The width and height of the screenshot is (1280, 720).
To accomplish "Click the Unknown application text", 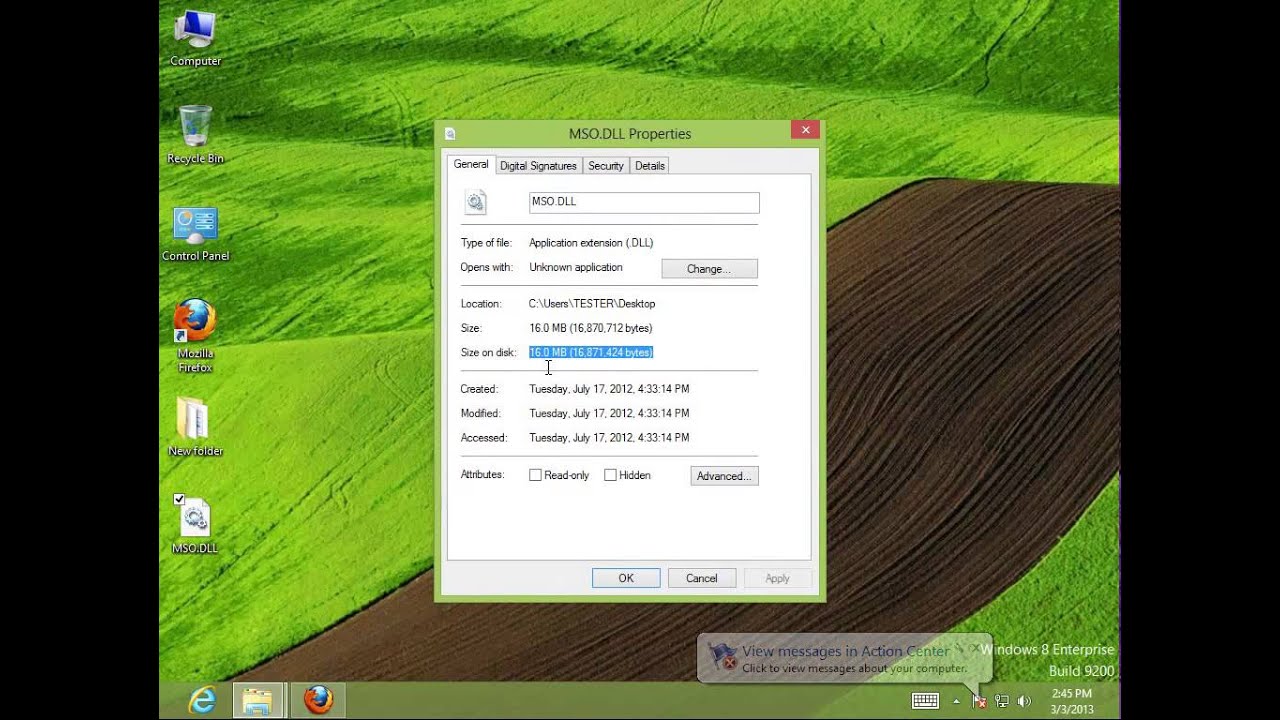I will click(x=576, y=267).
